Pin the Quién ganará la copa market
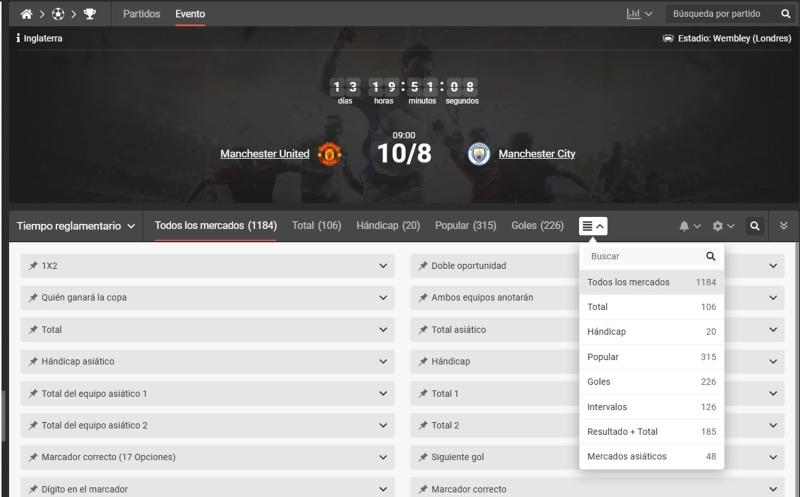This screenshot has width=800, height=497. pyautogui.click(x=33, y=297)
